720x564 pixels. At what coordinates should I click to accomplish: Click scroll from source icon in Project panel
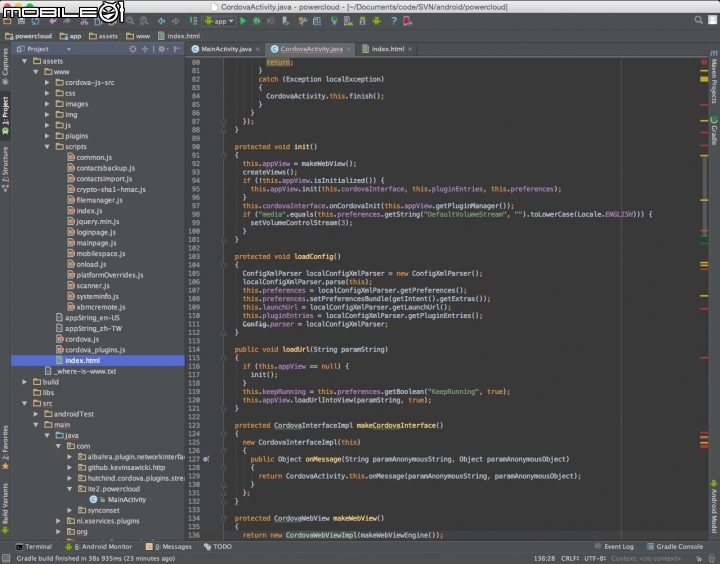(x=133, y=49)
